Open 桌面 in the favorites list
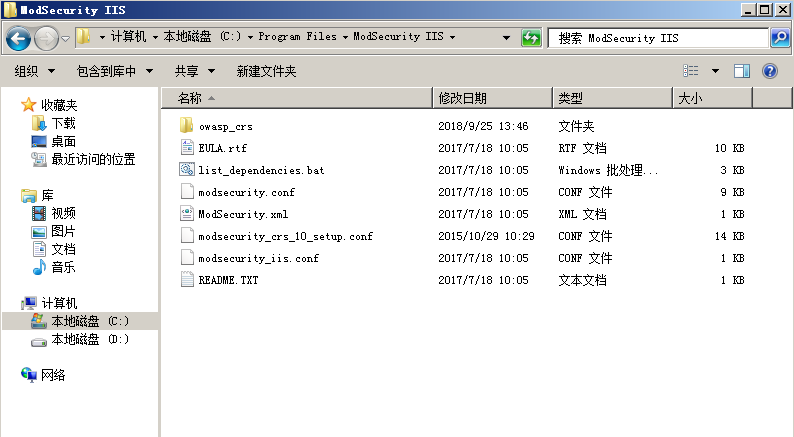794x437 pixels. coord(63,141)
